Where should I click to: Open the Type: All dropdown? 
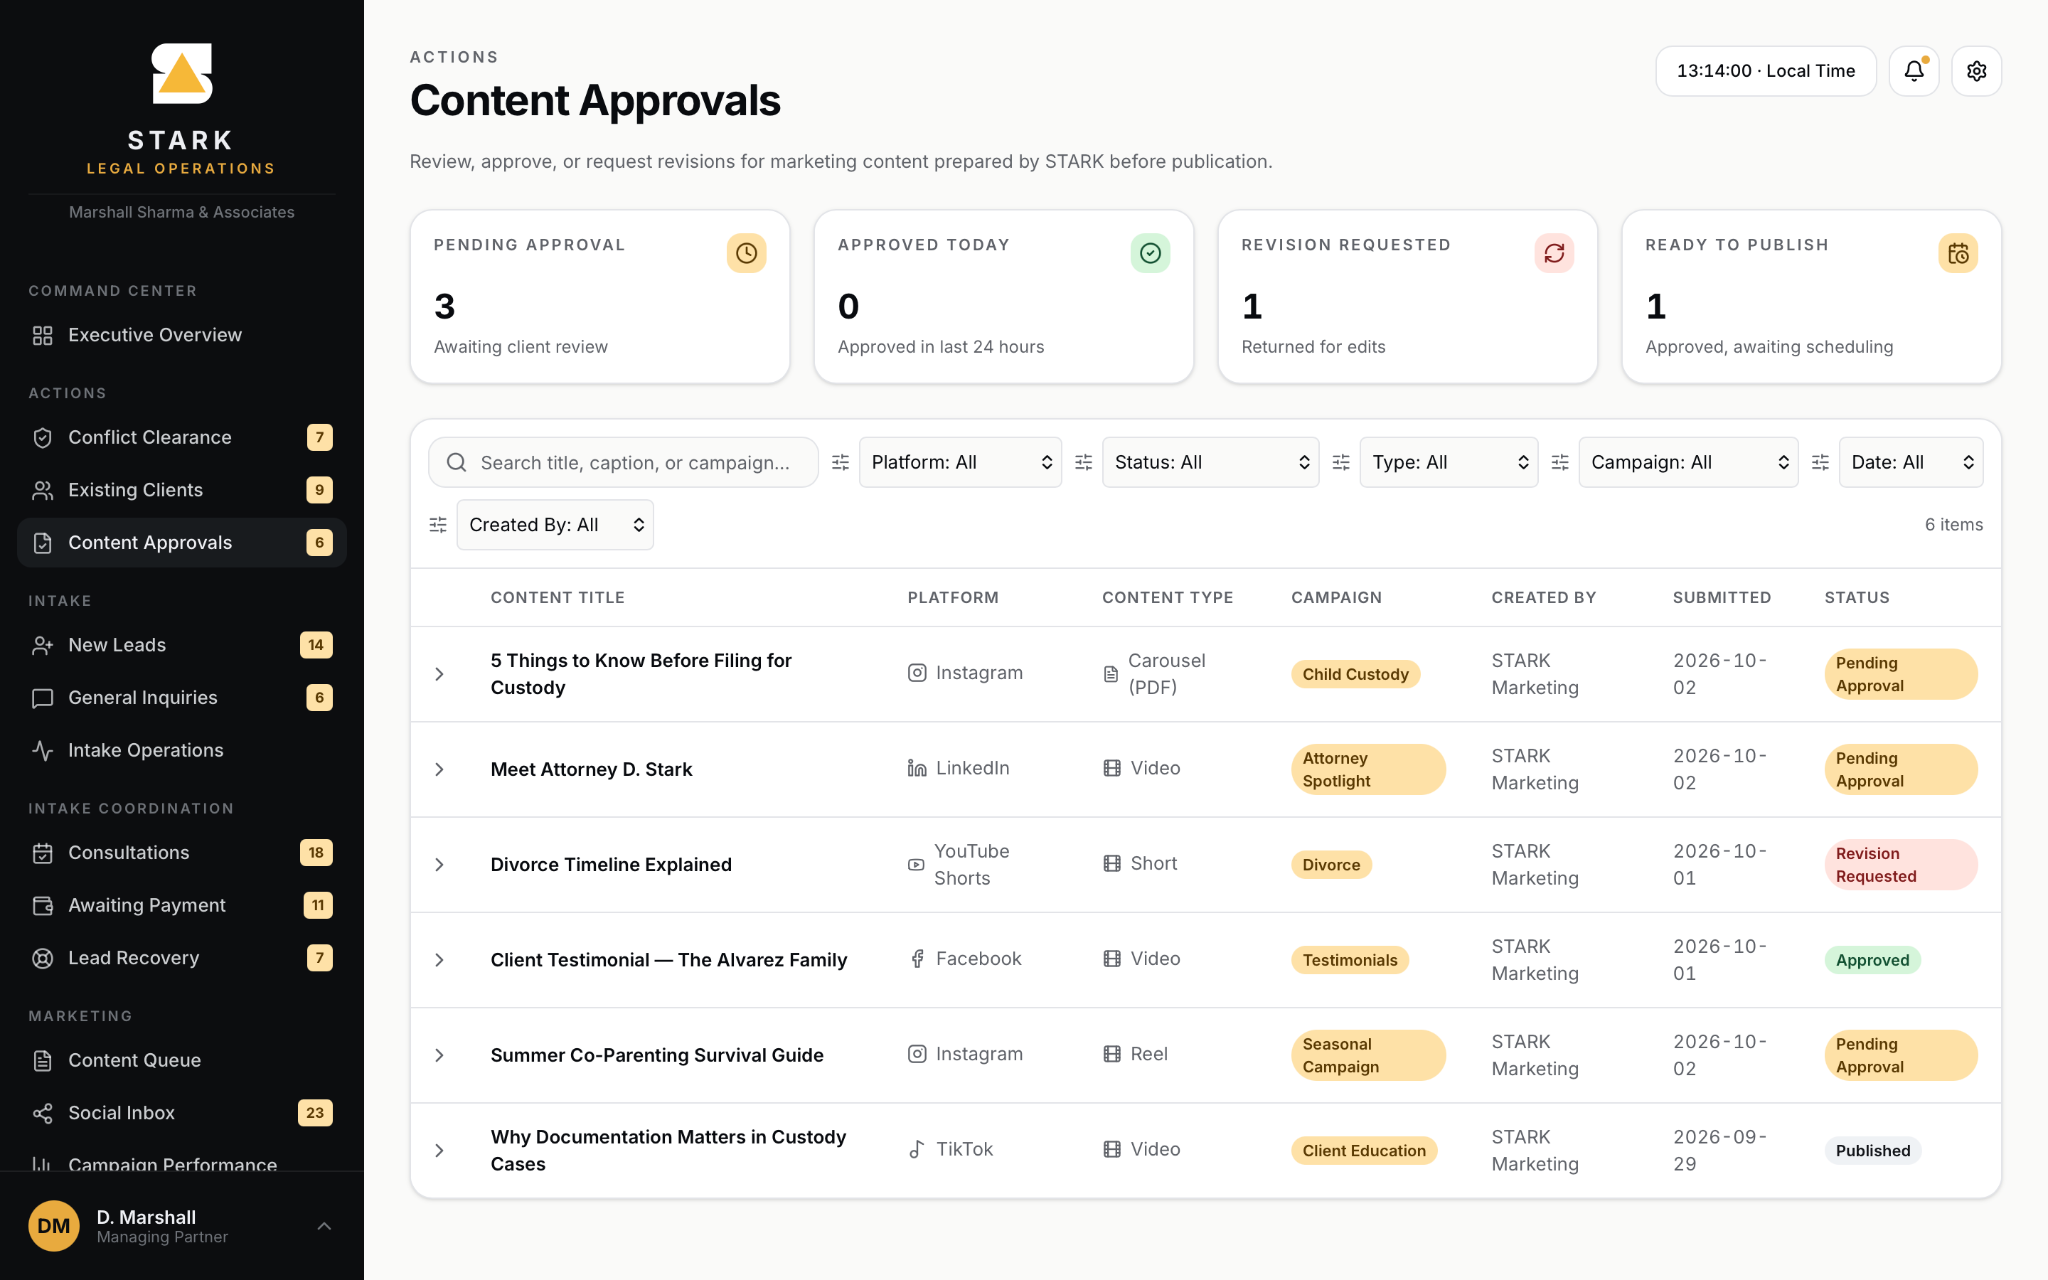coord(1448,462)
